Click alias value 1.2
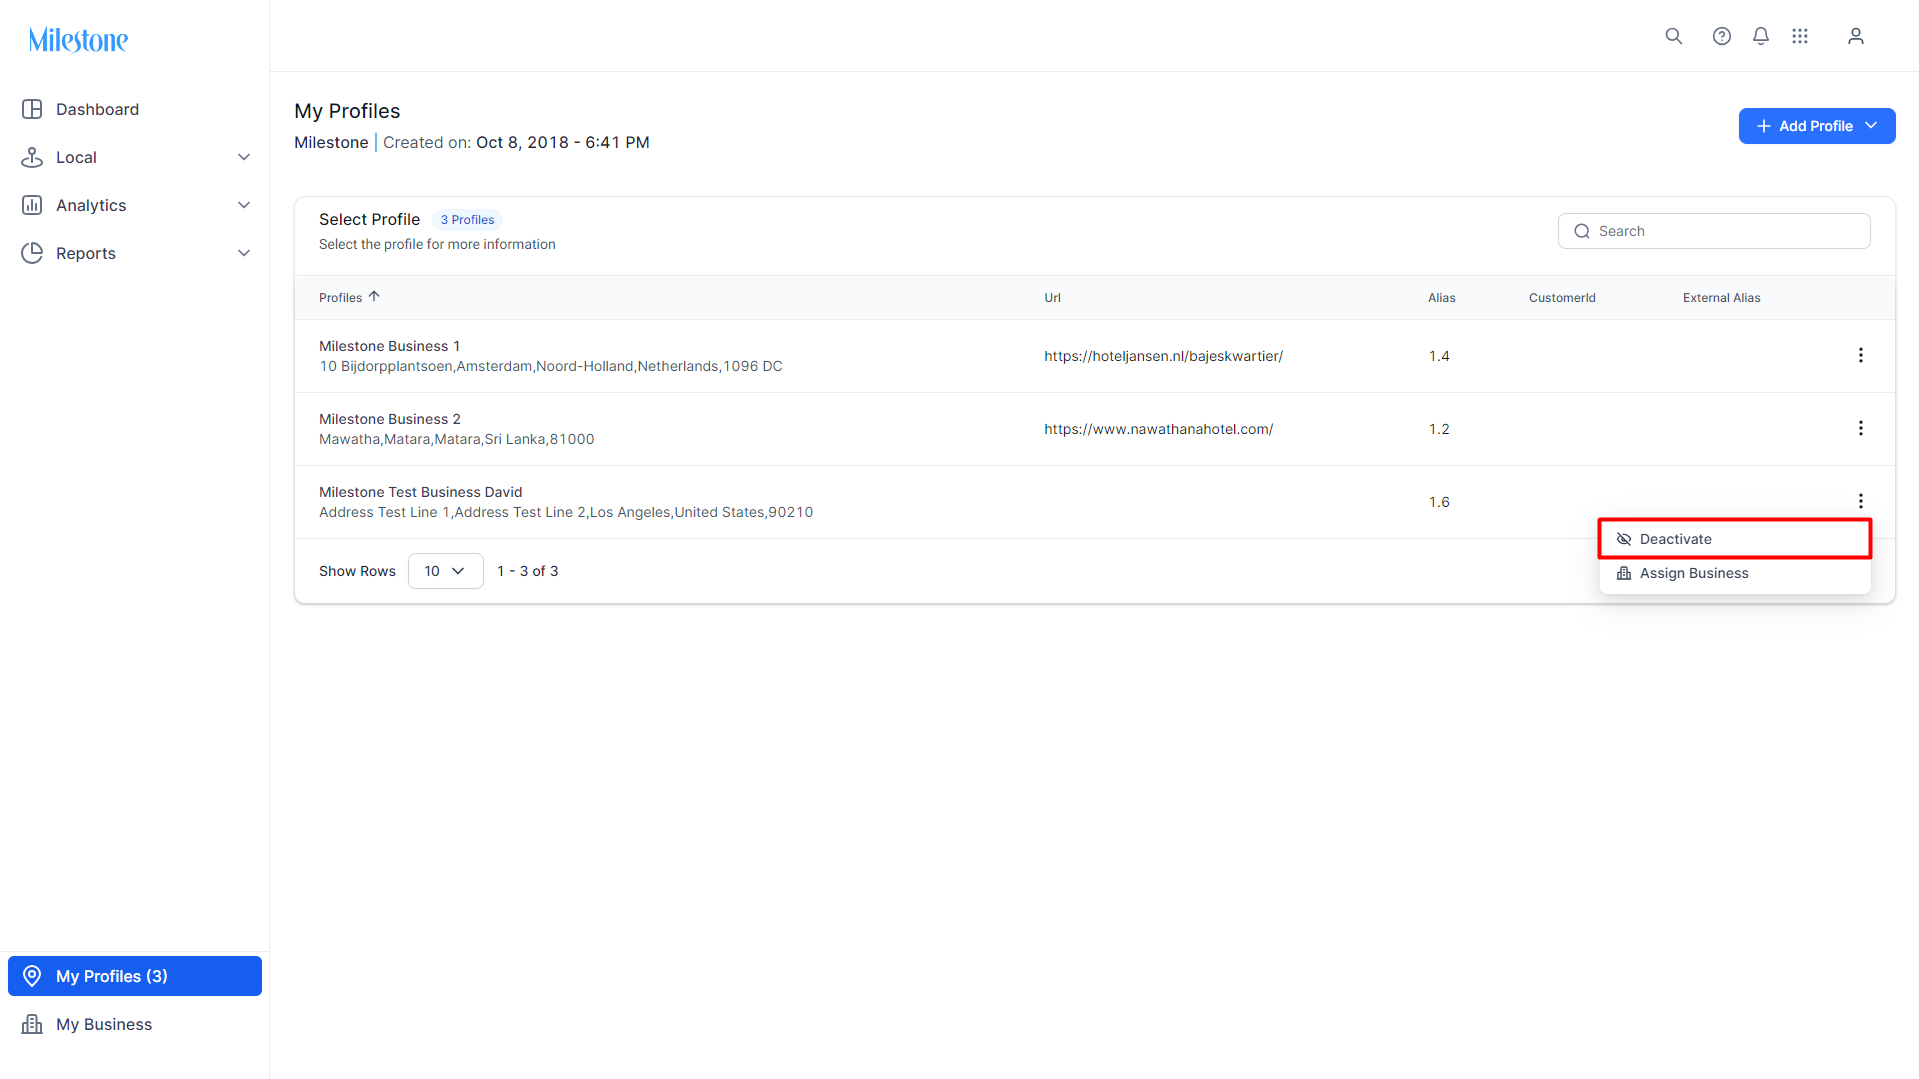This screenshot has height=1079, width=1919. 1439,429
